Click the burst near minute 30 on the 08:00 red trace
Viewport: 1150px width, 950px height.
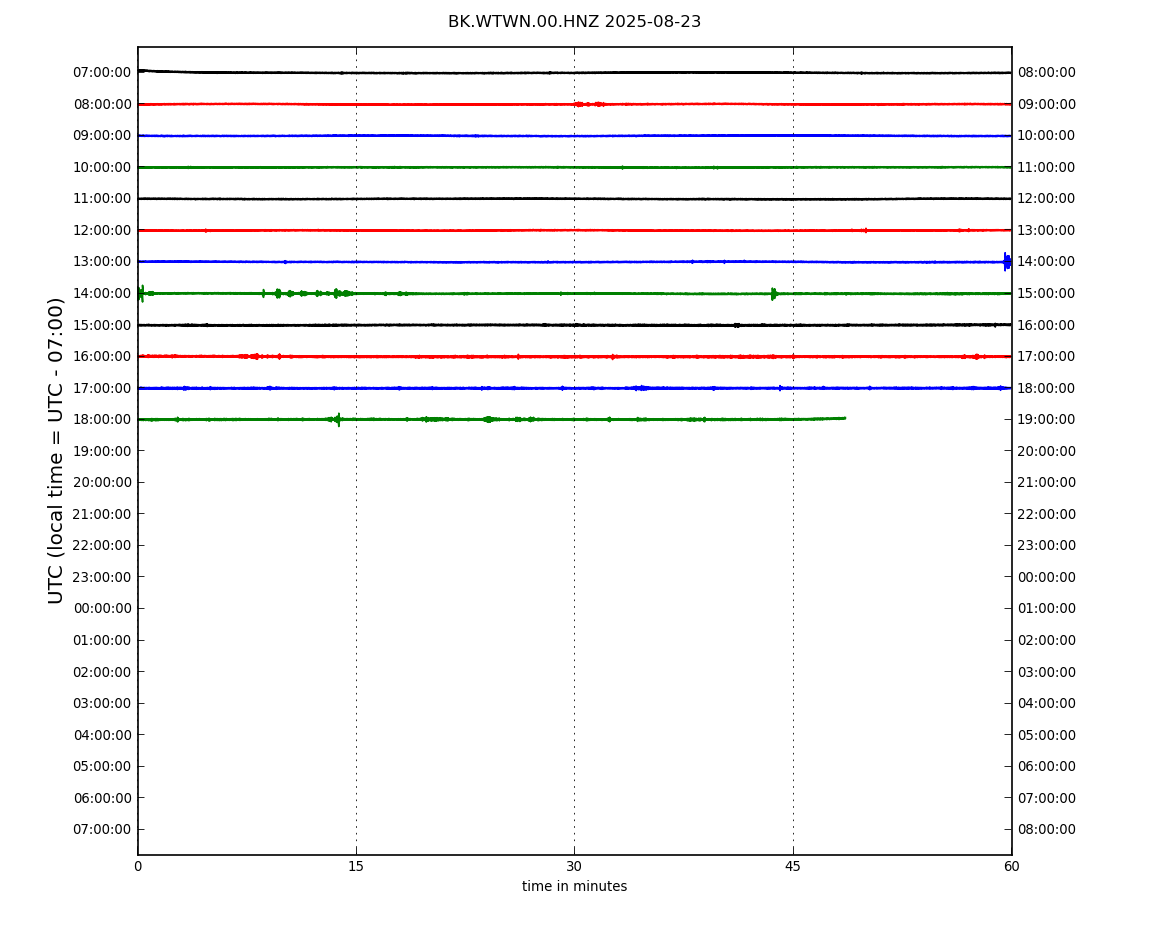tap(590, 104)
